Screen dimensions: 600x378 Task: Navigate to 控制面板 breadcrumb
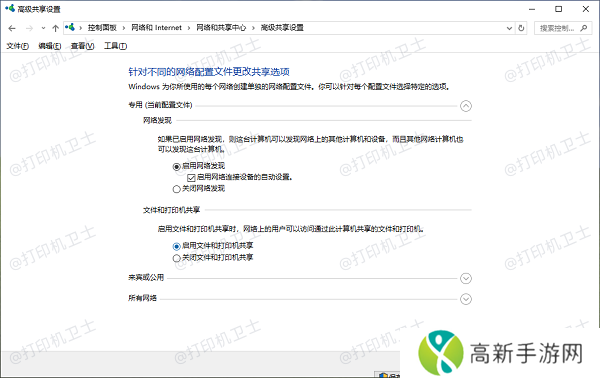click(x=102, y=28)
